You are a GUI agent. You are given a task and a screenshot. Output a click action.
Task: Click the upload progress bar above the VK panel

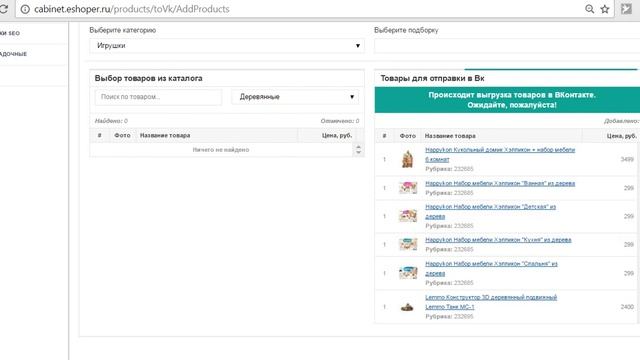point(551,69)
